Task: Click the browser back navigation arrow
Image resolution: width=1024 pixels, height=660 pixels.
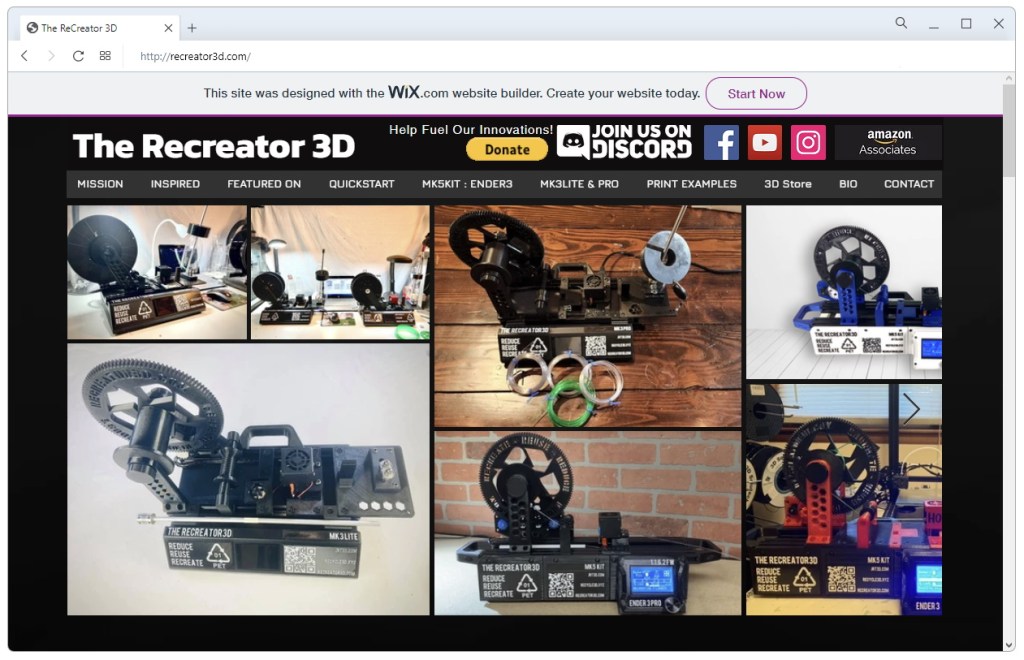Action: pyautogui.click(x=24, y=56)
